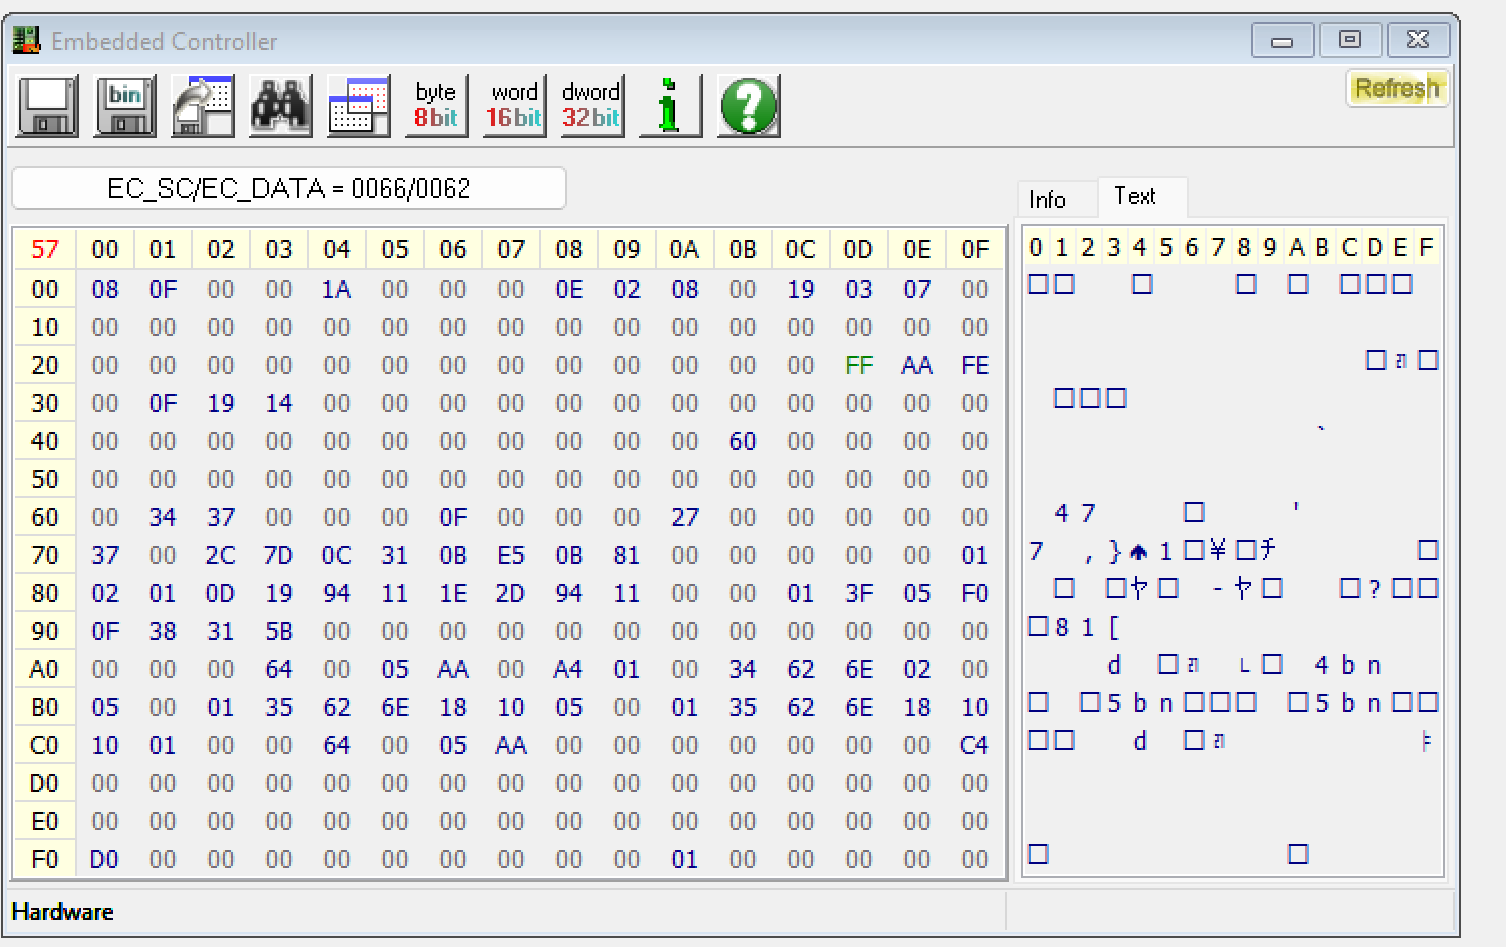Open the binoculars search tool
Screen dimensions: 1506x947
click(x=281, y=106)
